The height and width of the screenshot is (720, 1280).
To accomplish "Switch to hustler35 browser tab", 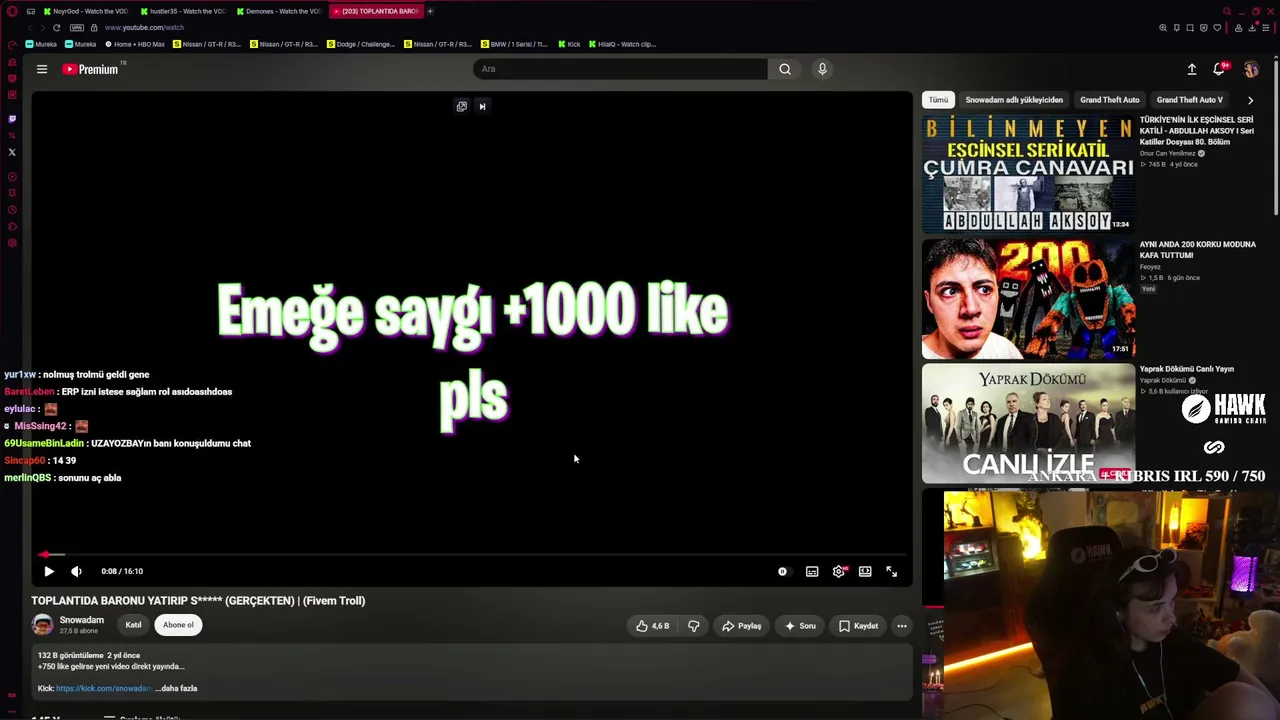I will click(x=182, y=11).
